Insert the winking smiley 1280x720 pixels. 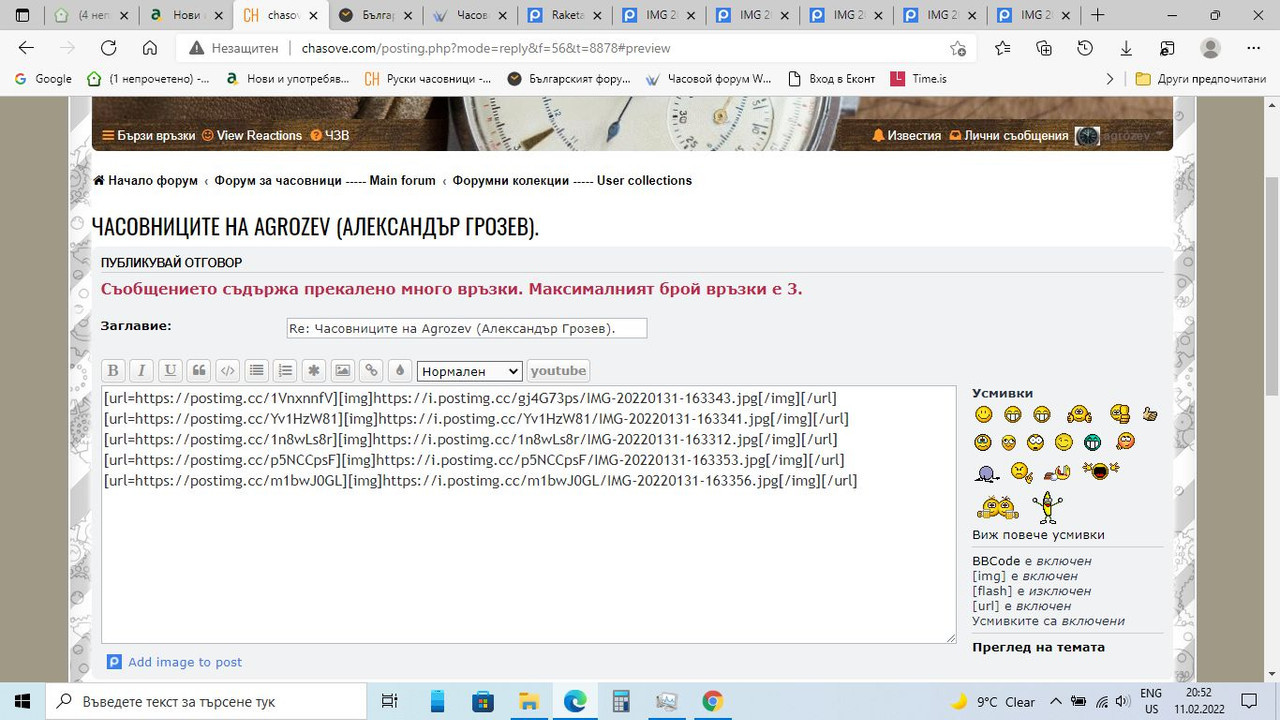coord(1064,442)
